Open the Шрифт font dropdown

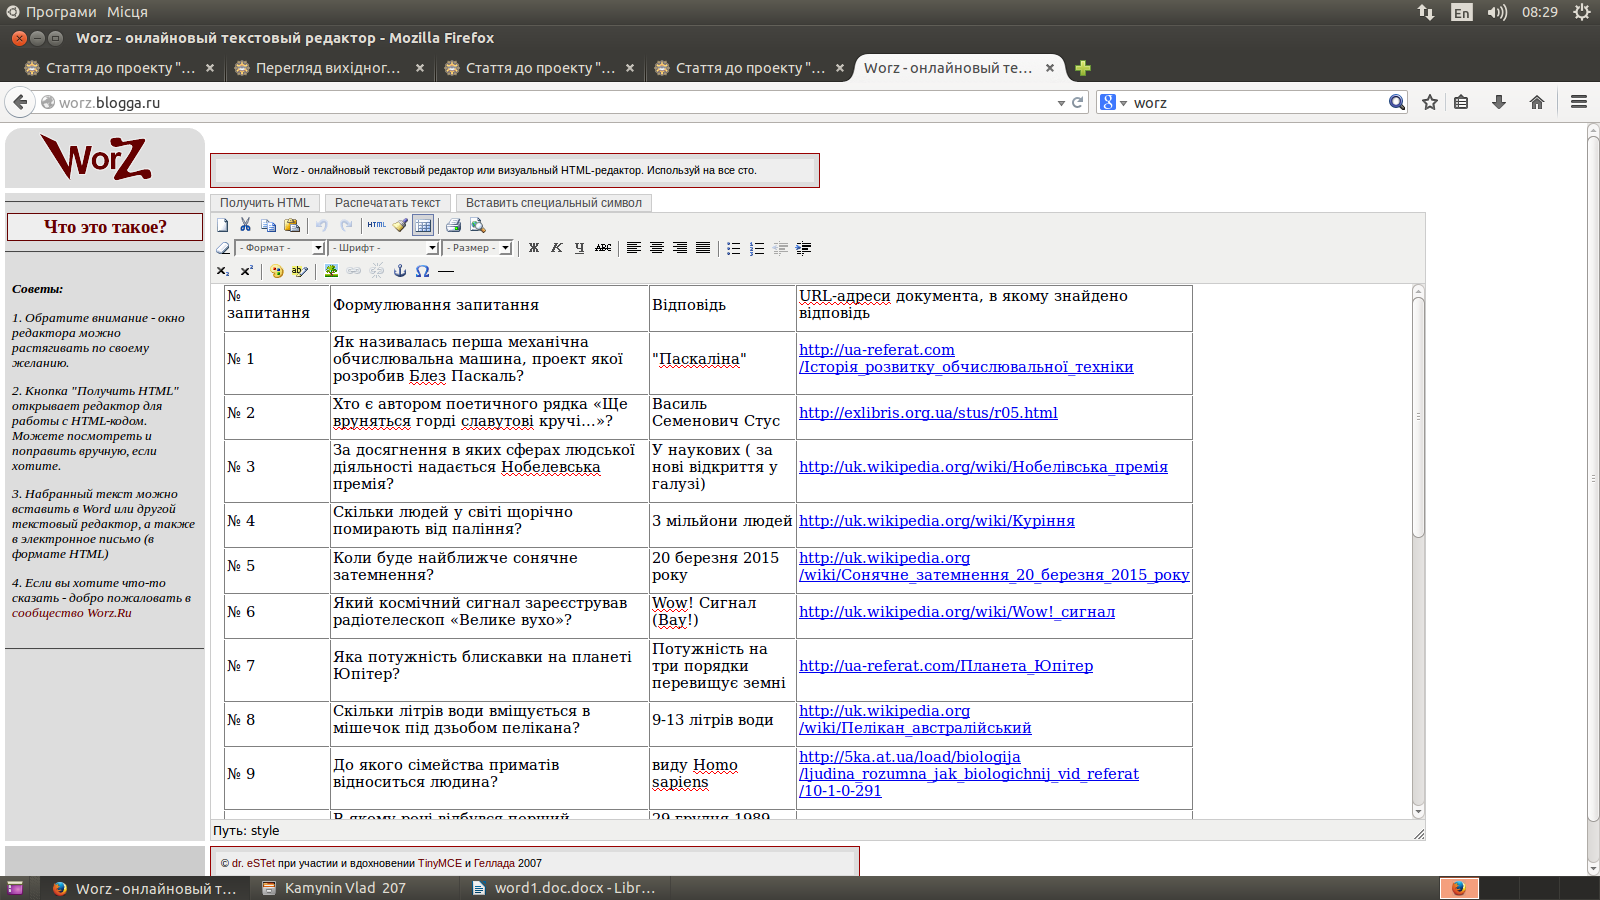click(x=383, y=248)
